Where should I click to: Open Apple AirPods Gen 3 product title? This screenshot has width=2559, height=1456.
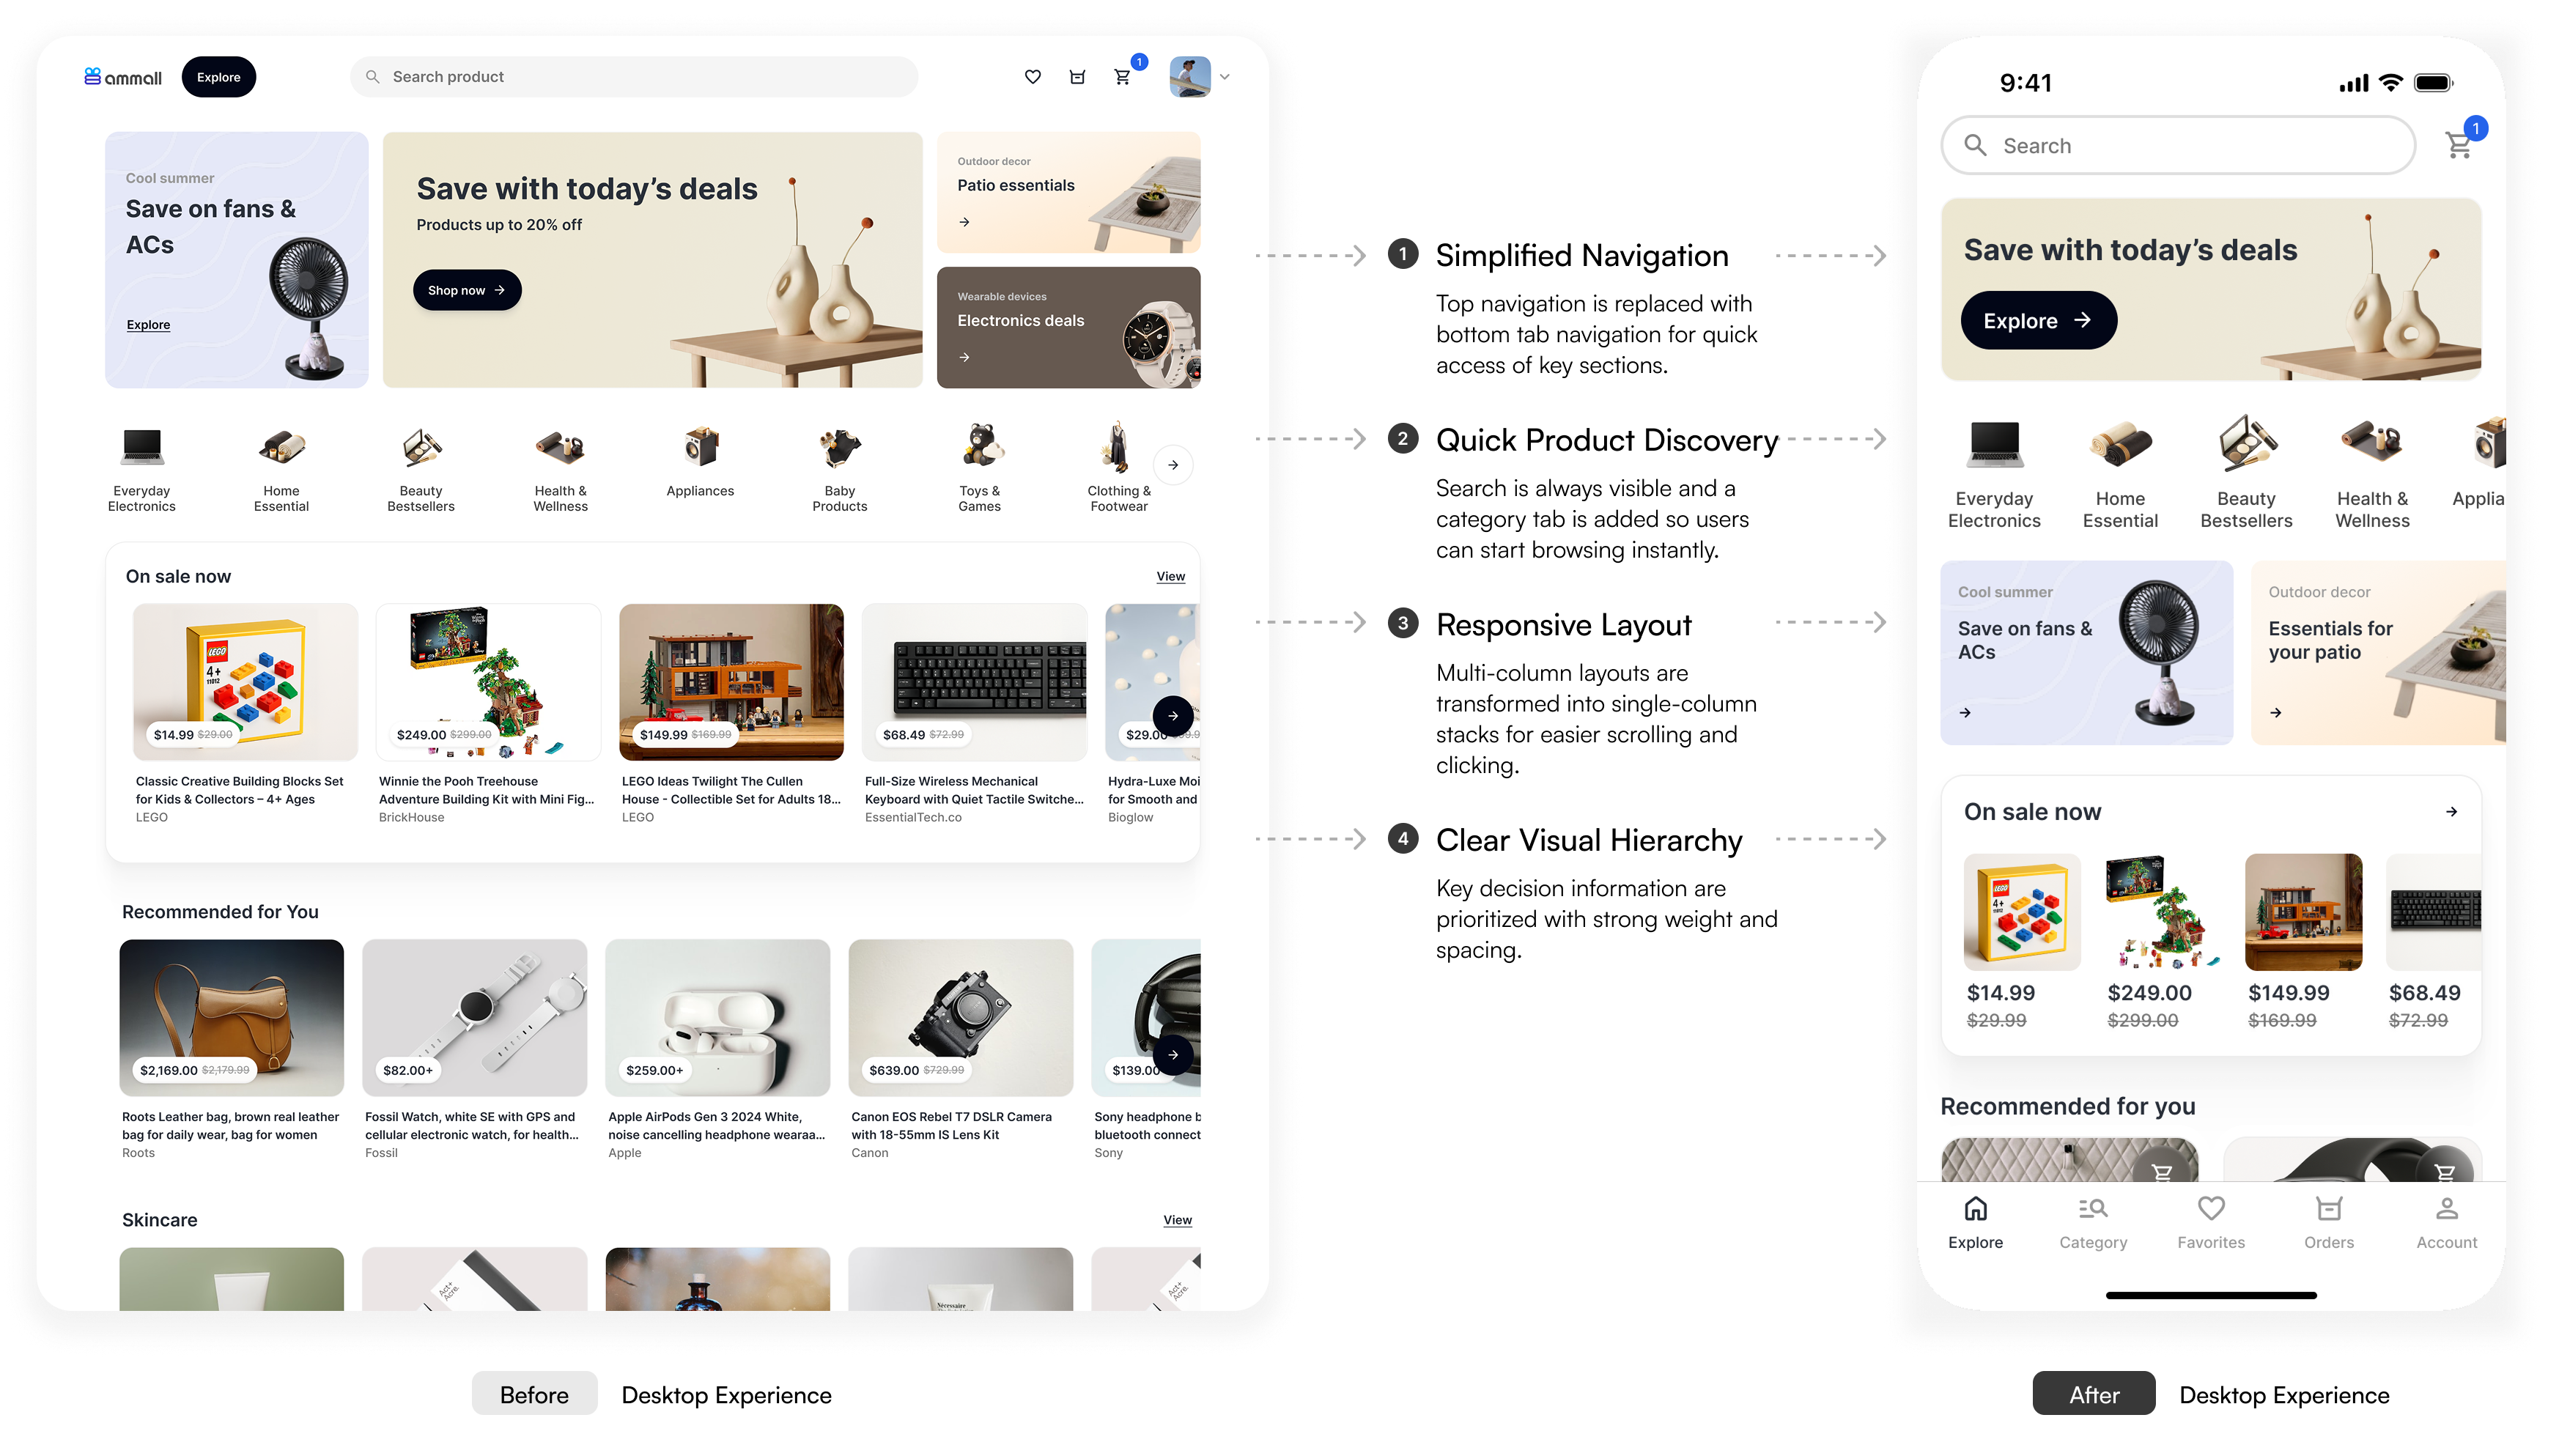(716, 1126)
